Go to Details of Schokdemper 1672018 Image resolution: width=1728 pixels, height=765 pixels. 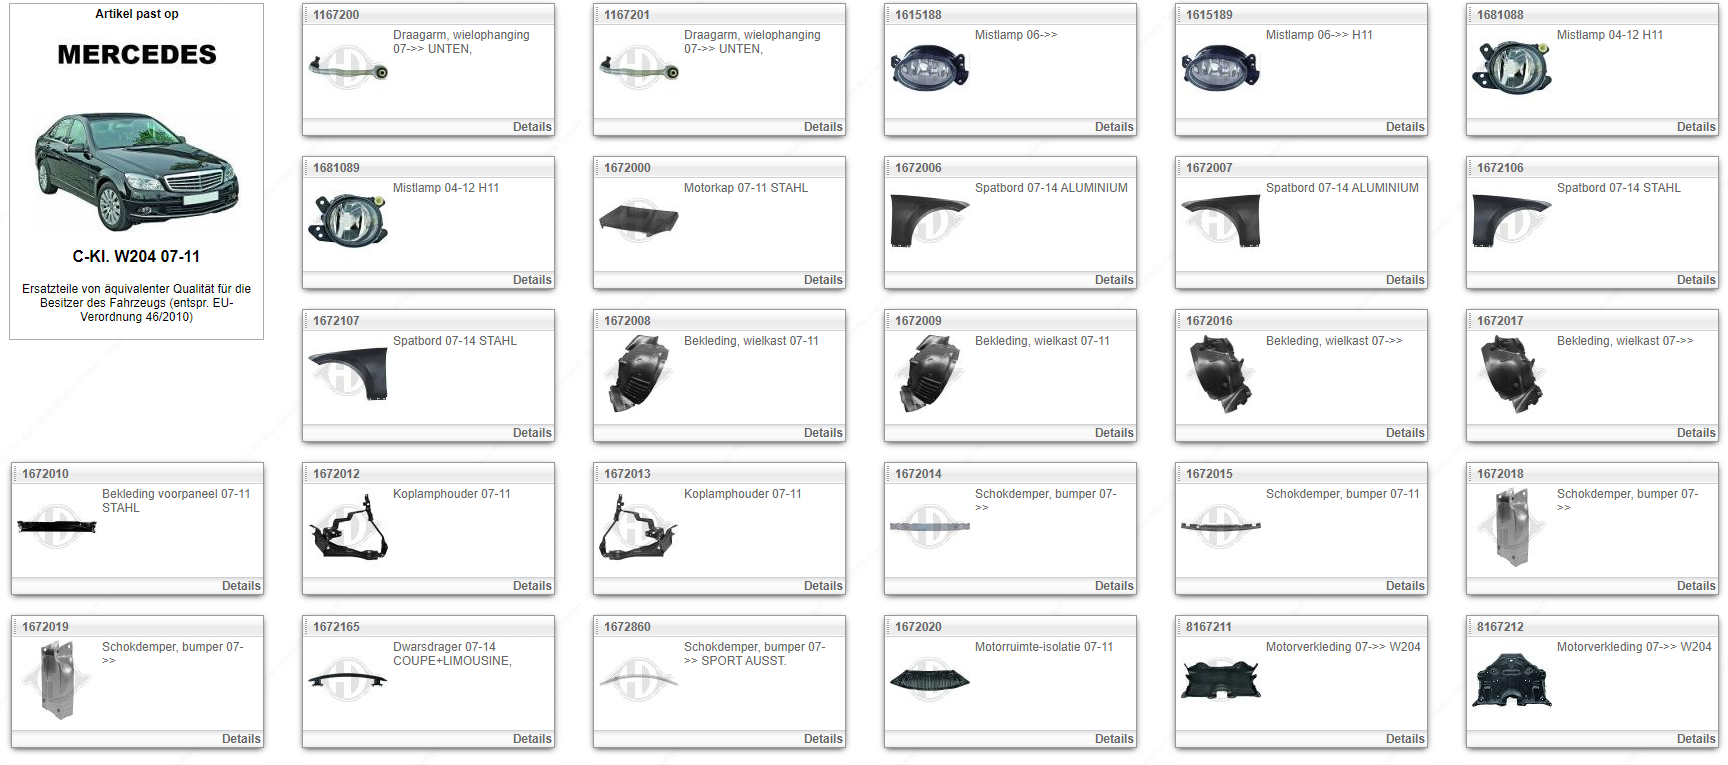(x=1696, y=586)
